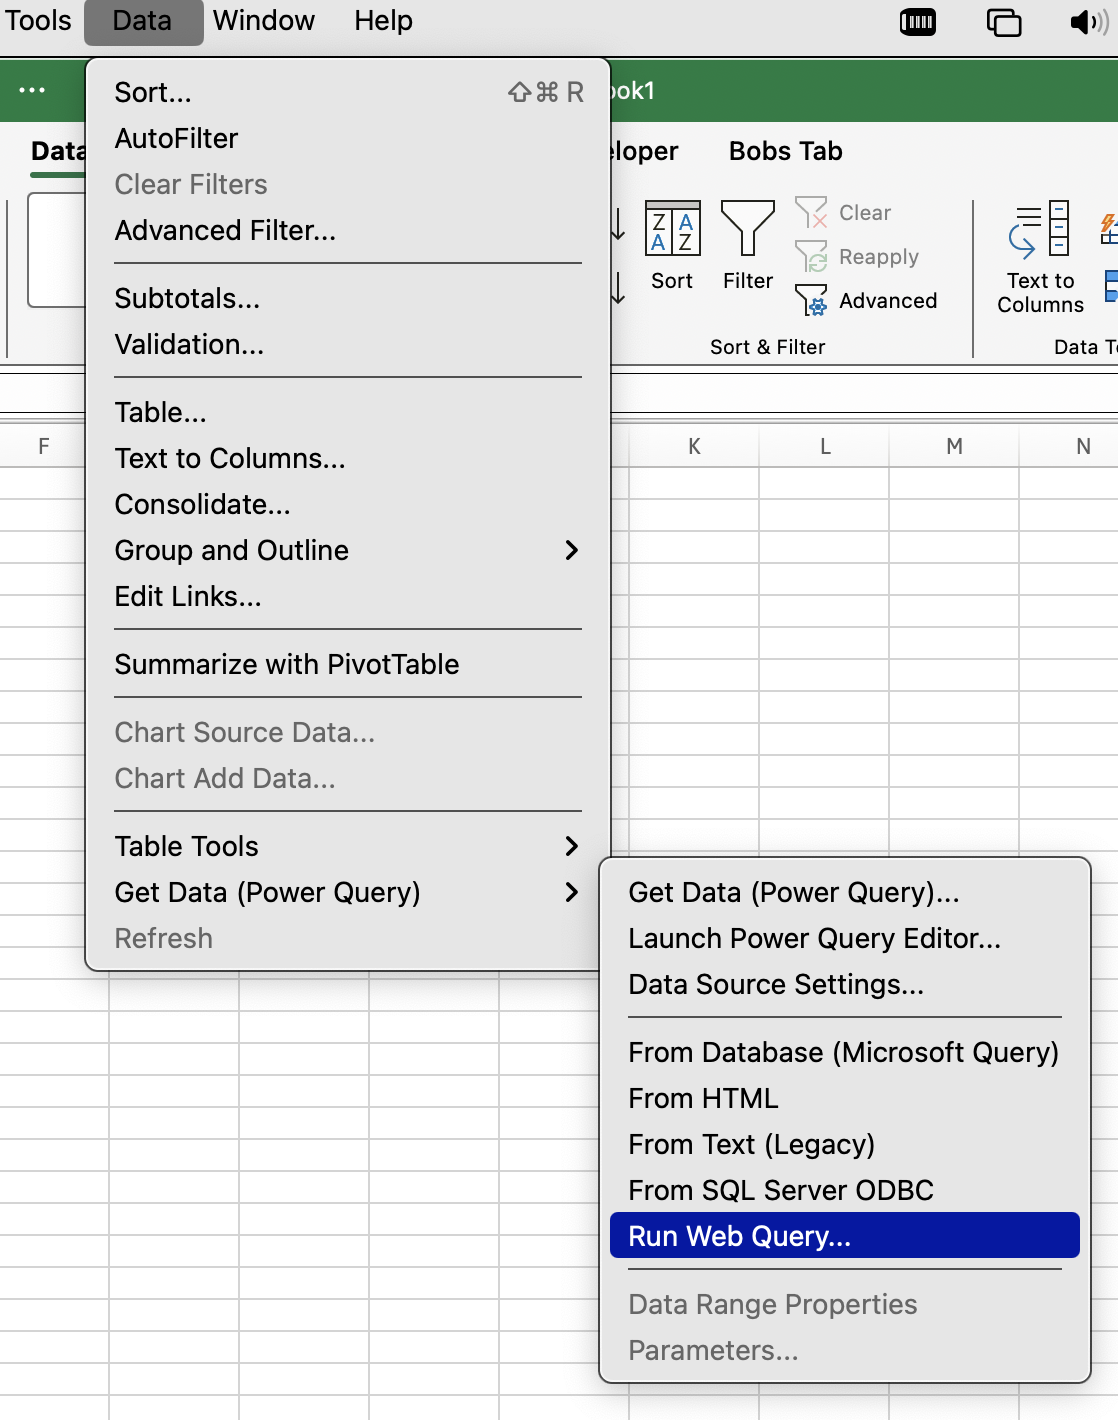The image size is (1118, 1420).
Task: Choose From Database (Microsoft Query)
Action: 845,1052
